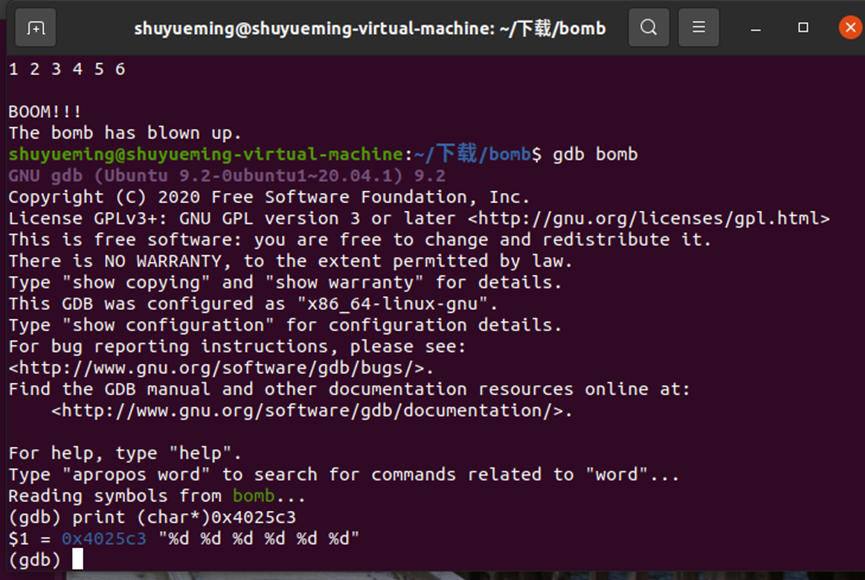Minimize the terminal window
This screenshot has height=580, width=865.
pos(755,28)
